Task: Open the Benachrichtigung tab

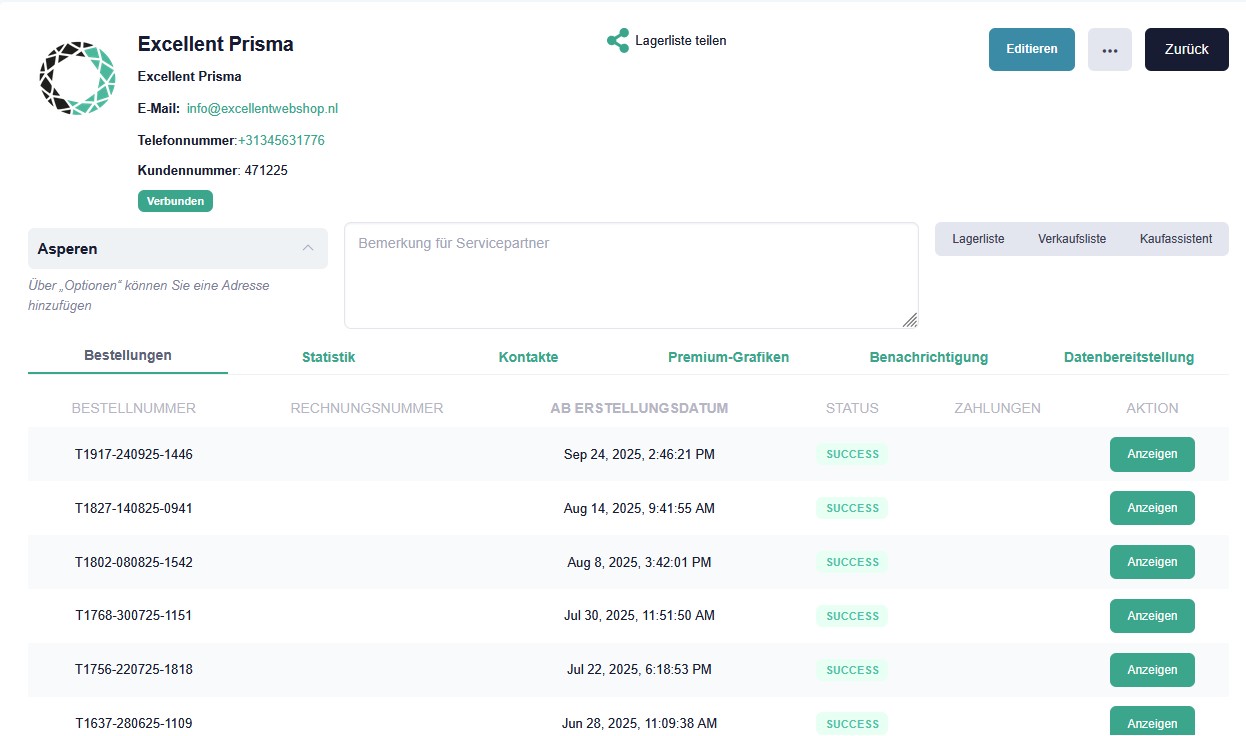Action: 928,357
